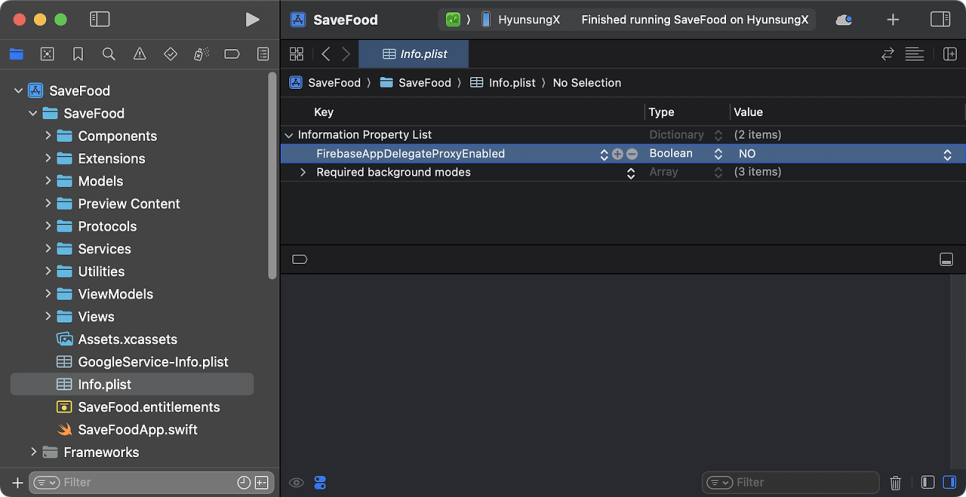The image size is (966, 497).
Task: Expand the Models folder
Action: (48, 181)
